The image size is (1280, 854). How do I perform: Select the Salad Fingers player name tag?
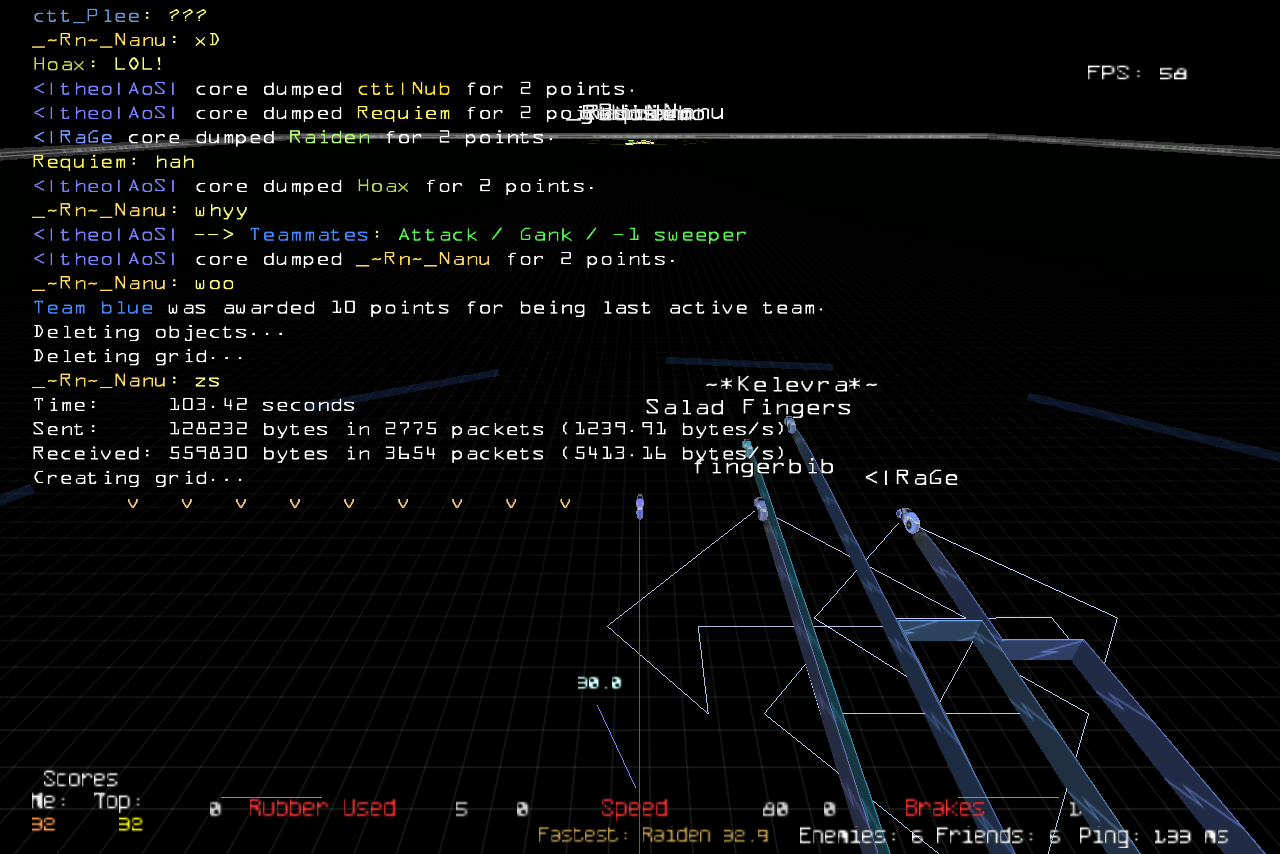click(748, 408)
